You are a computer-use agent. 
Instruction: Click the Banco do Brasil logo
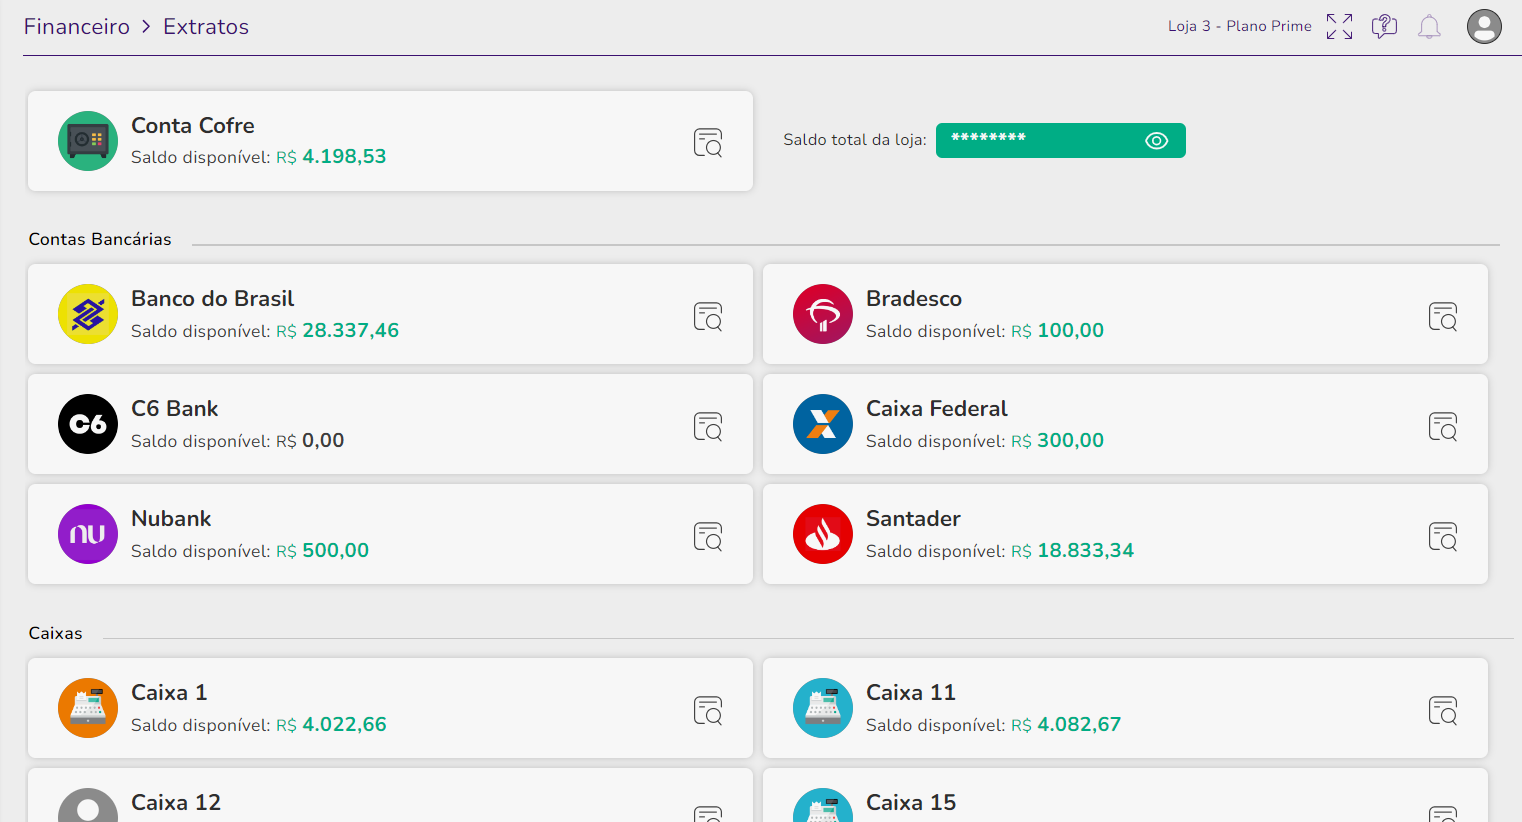coord(88,314)
